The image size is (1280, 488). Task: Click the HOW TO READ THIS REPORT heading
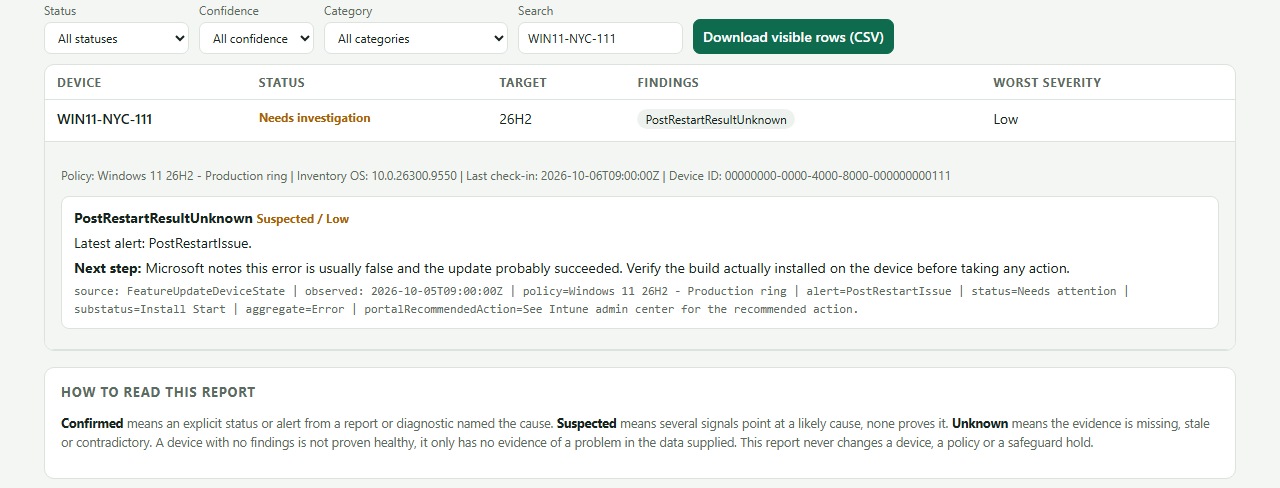(x=158, y=392)
